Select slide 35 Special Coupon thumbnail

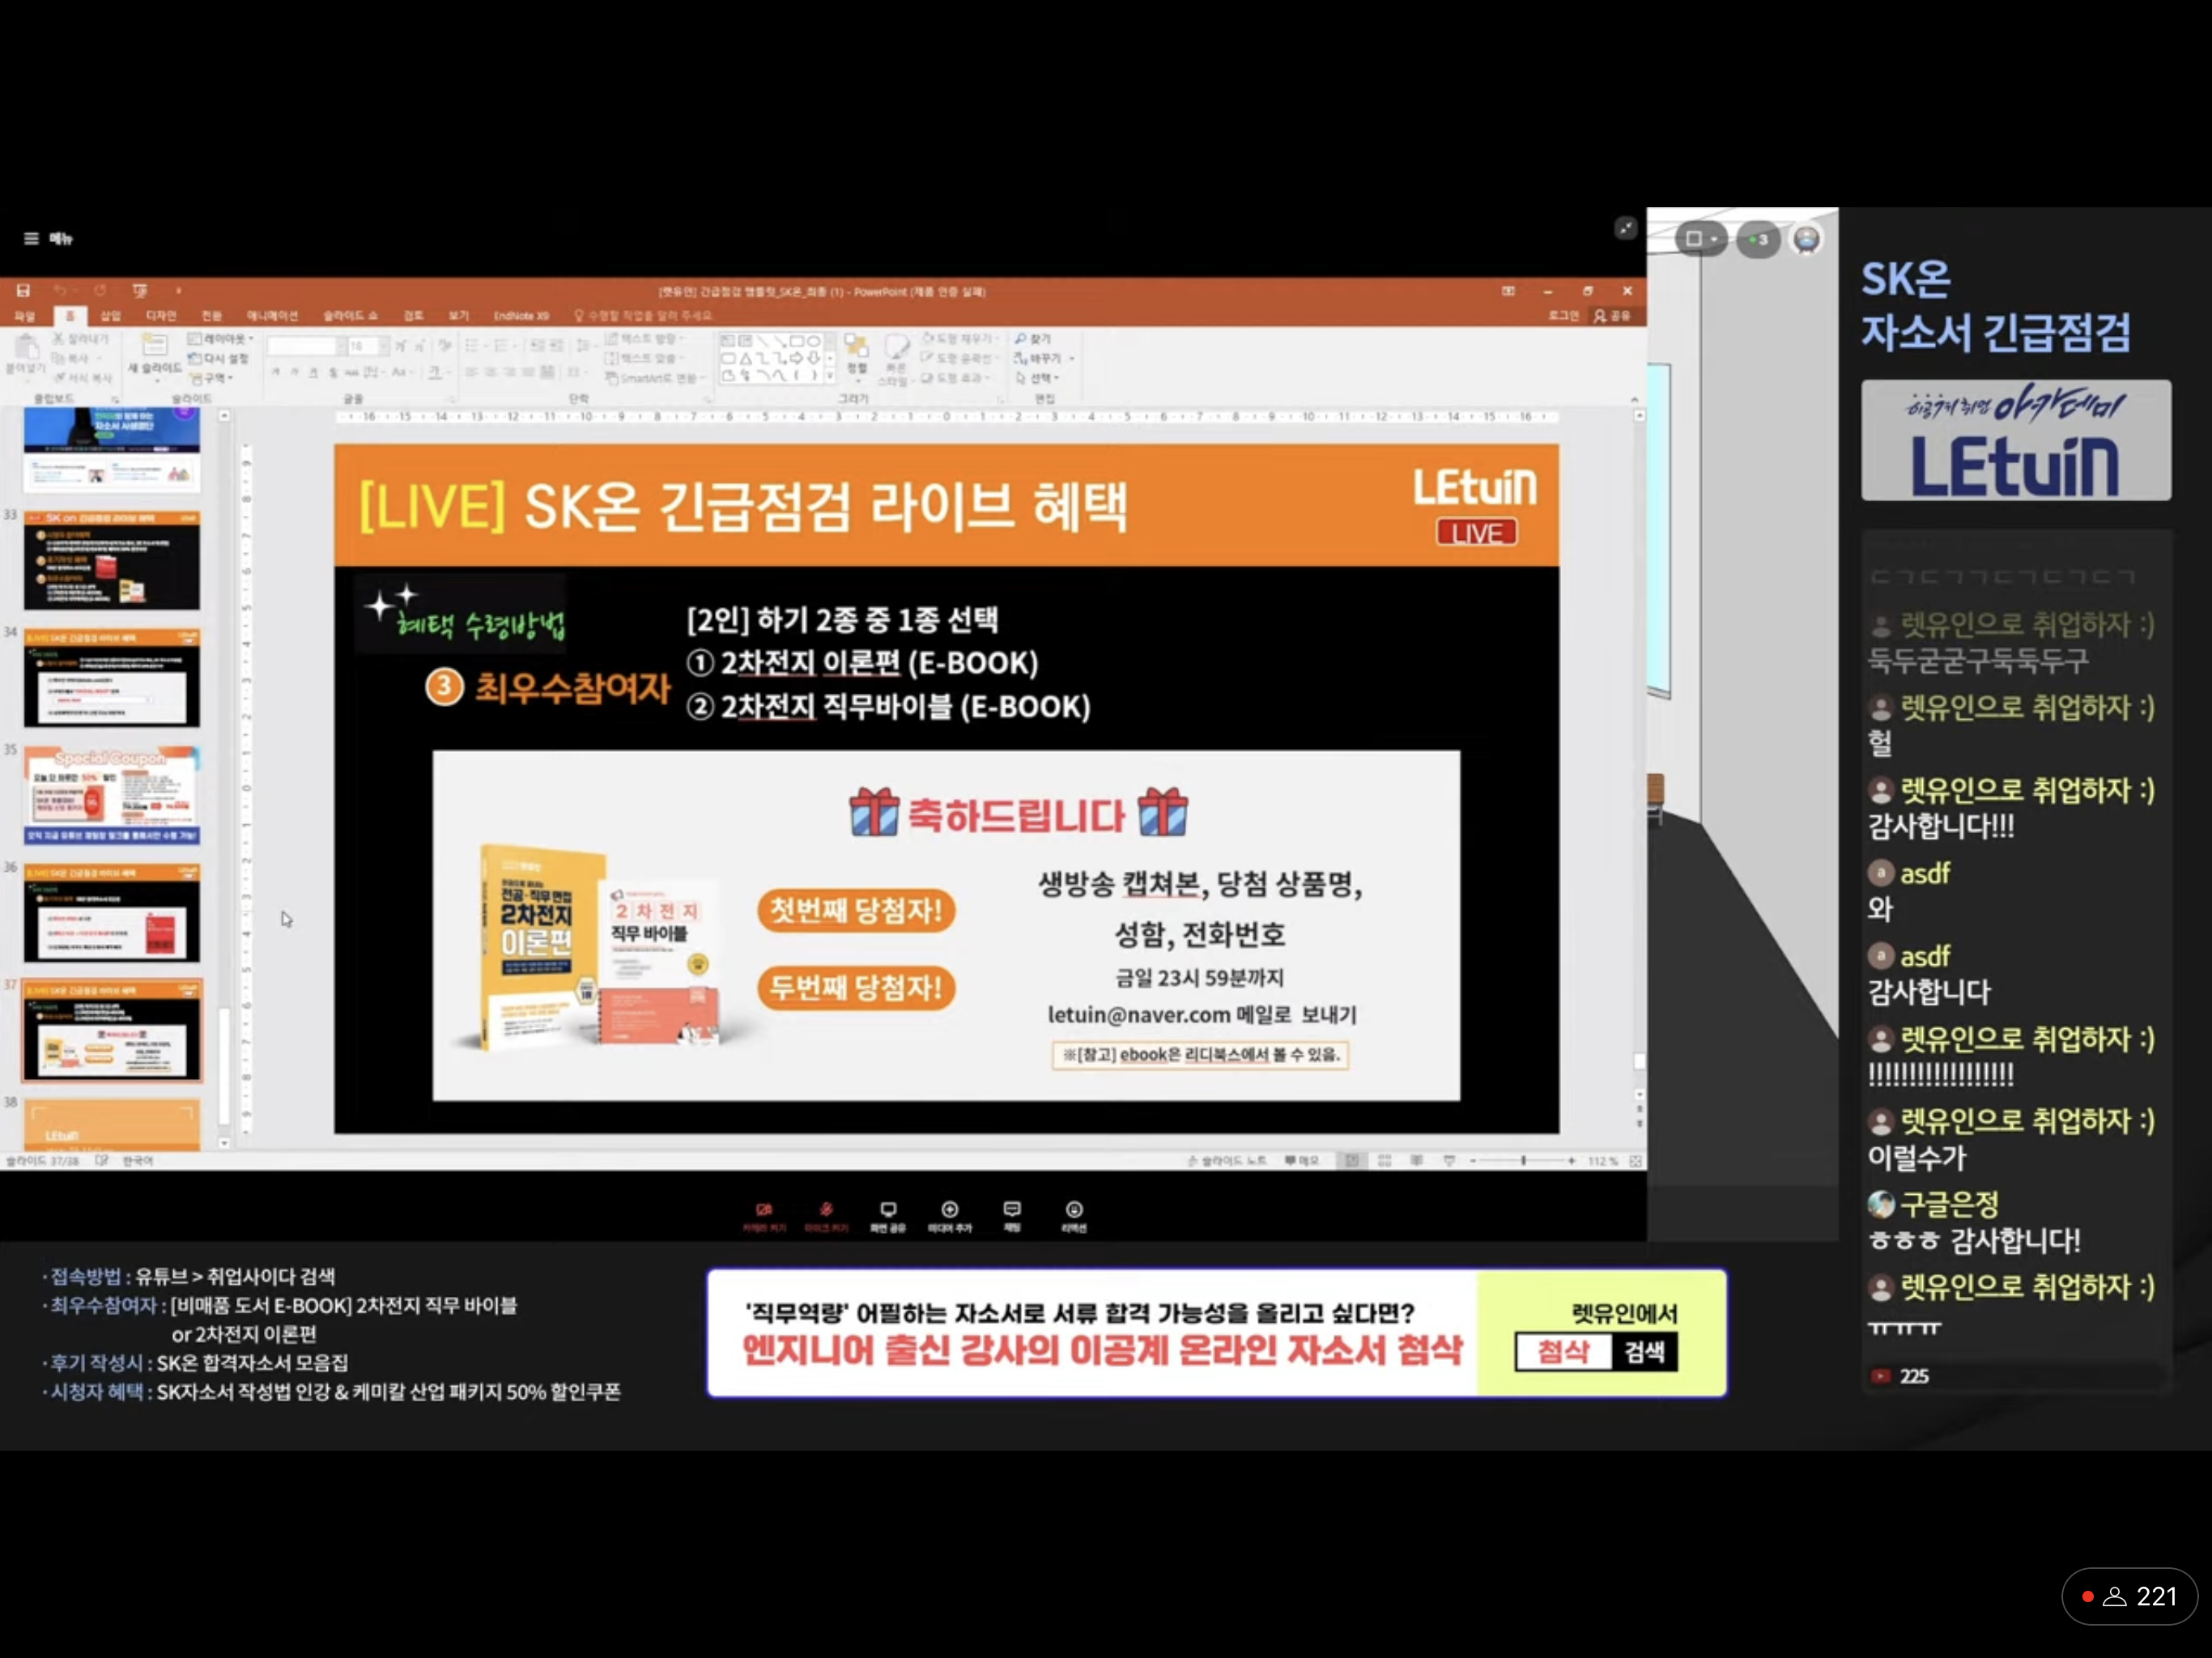coord(111,795)
